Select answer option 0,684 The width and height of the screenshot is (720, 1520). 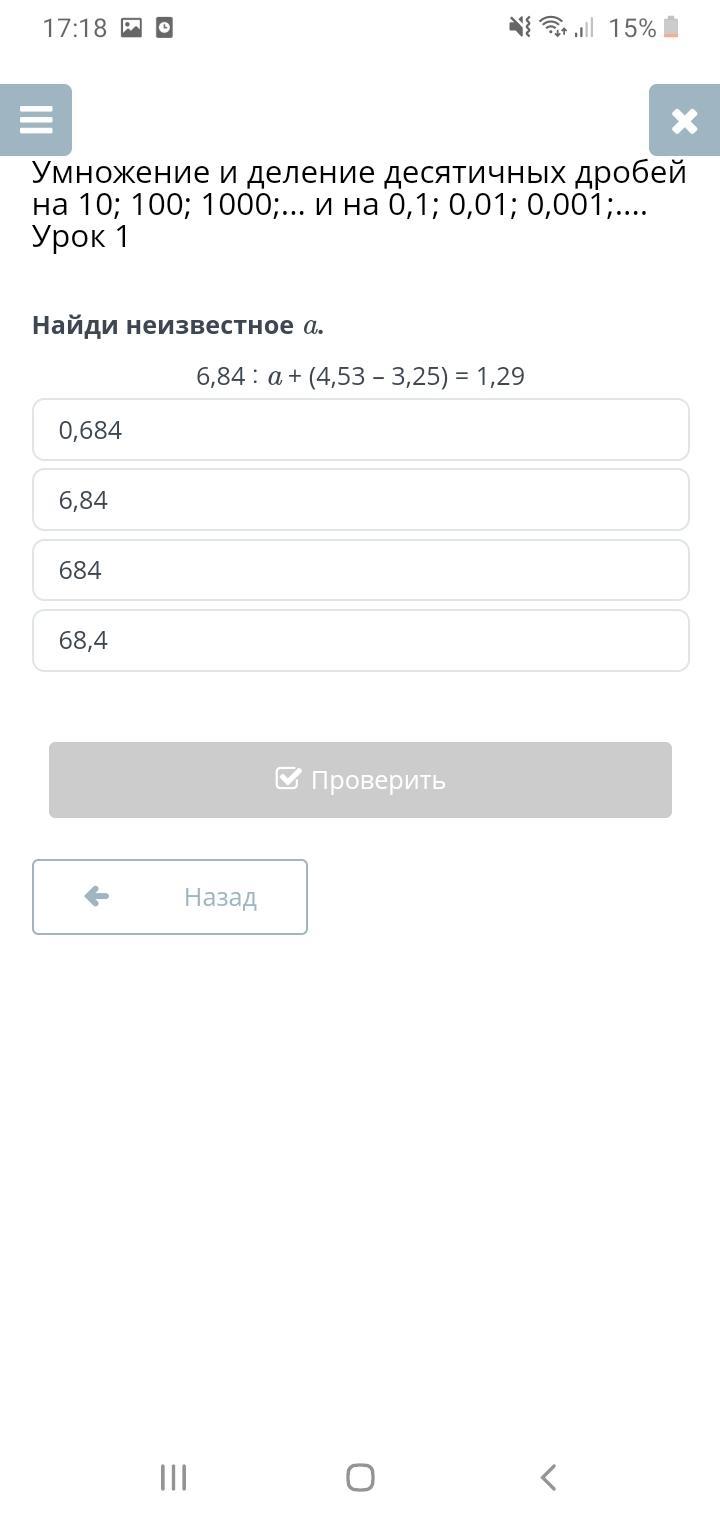(x=361, y=430)
